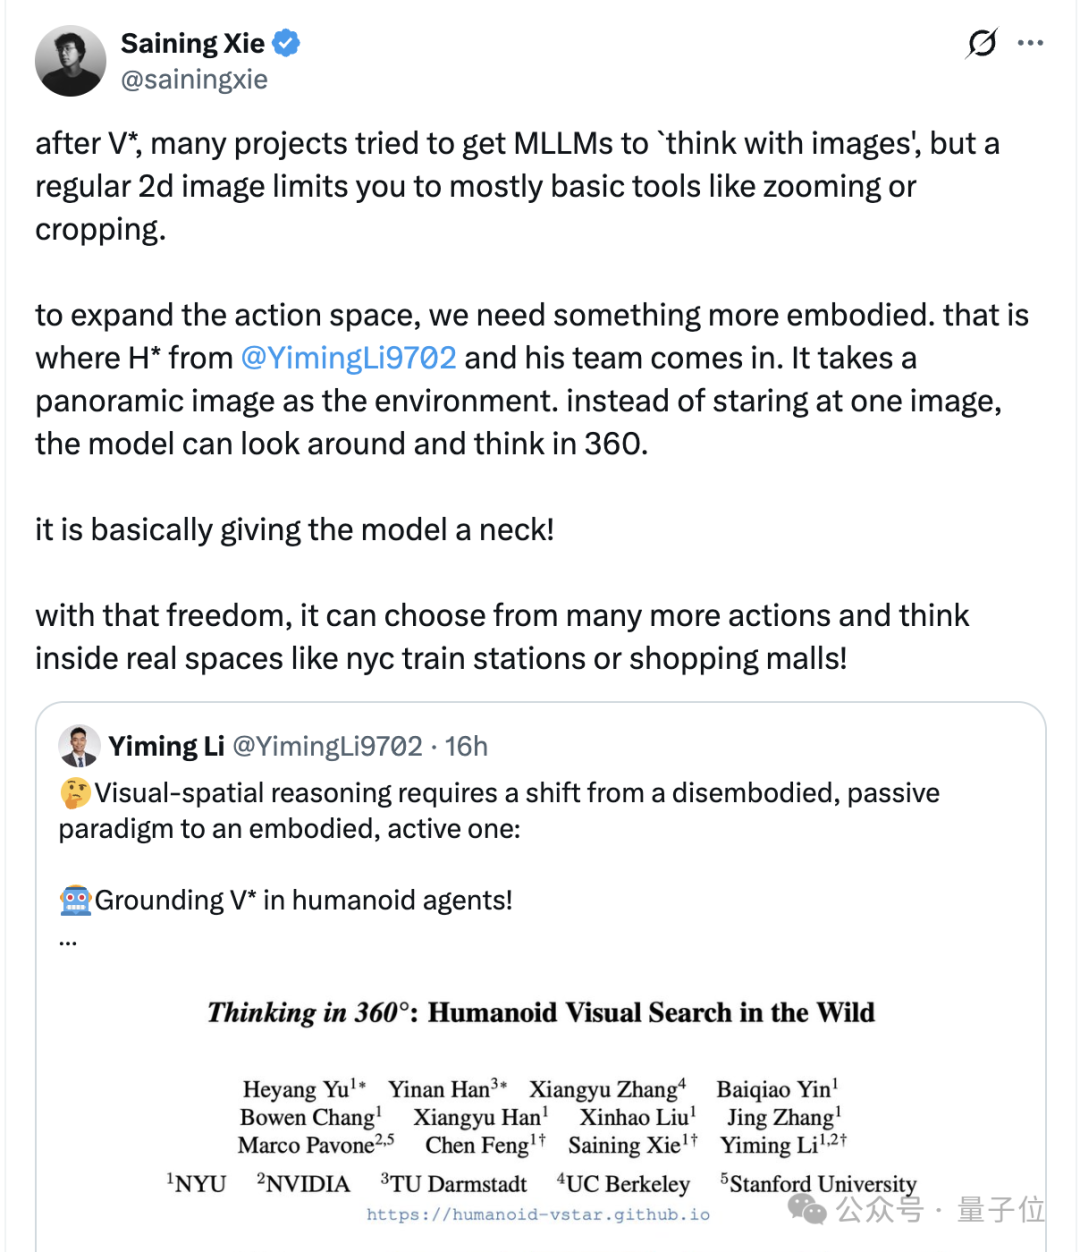The image size is (1080, 1252).
Task: Click the blue verified badge
Action: click(287, 44)
